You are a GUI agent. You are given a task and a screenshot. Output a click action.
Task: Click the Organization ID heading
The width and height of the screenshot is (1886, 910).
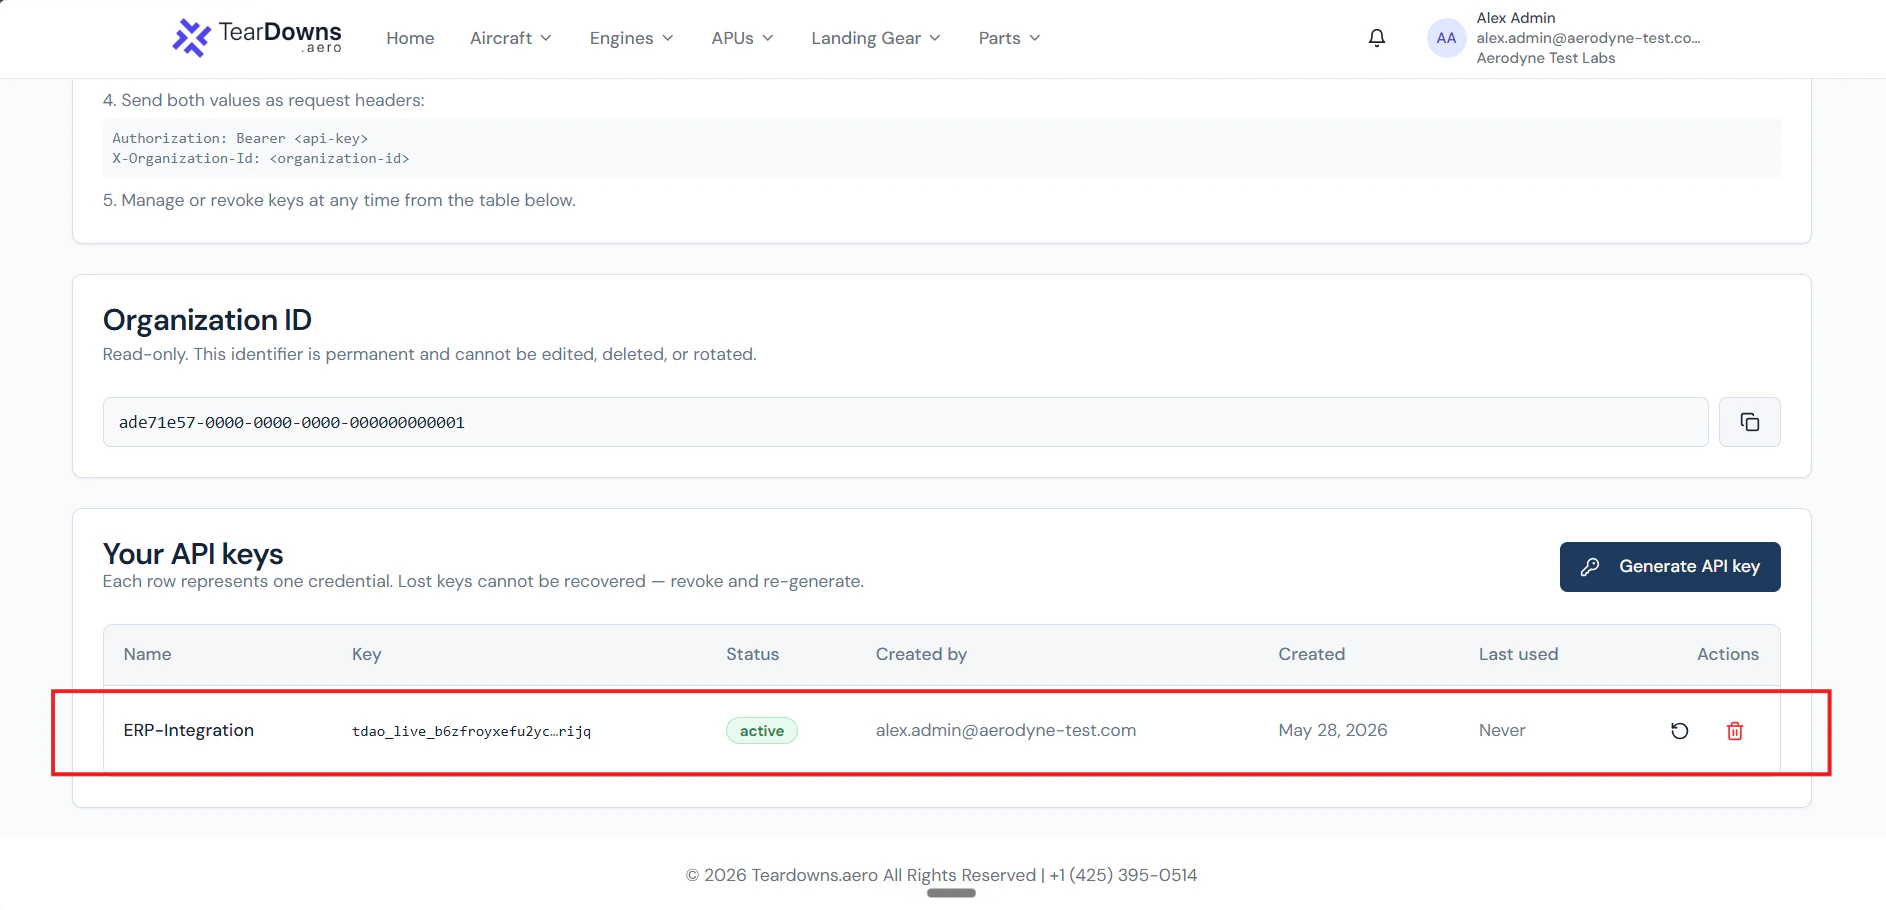(x=207, y=320)
